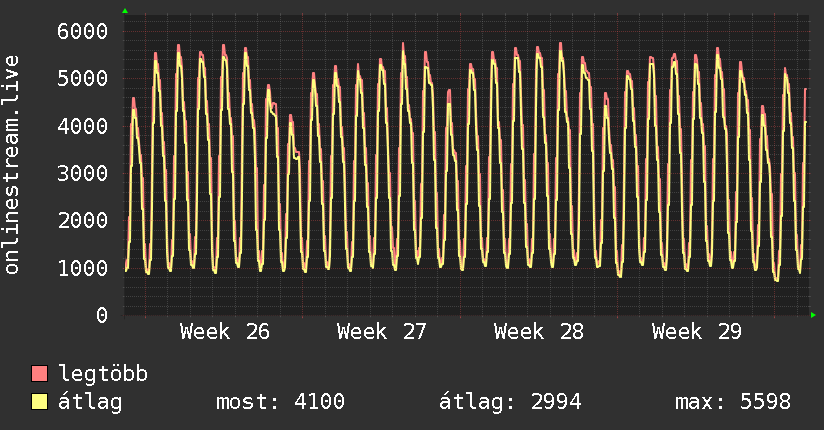Click the 1000 y-axis tick label
Screen dimensions: 824x430
[83, 268]
